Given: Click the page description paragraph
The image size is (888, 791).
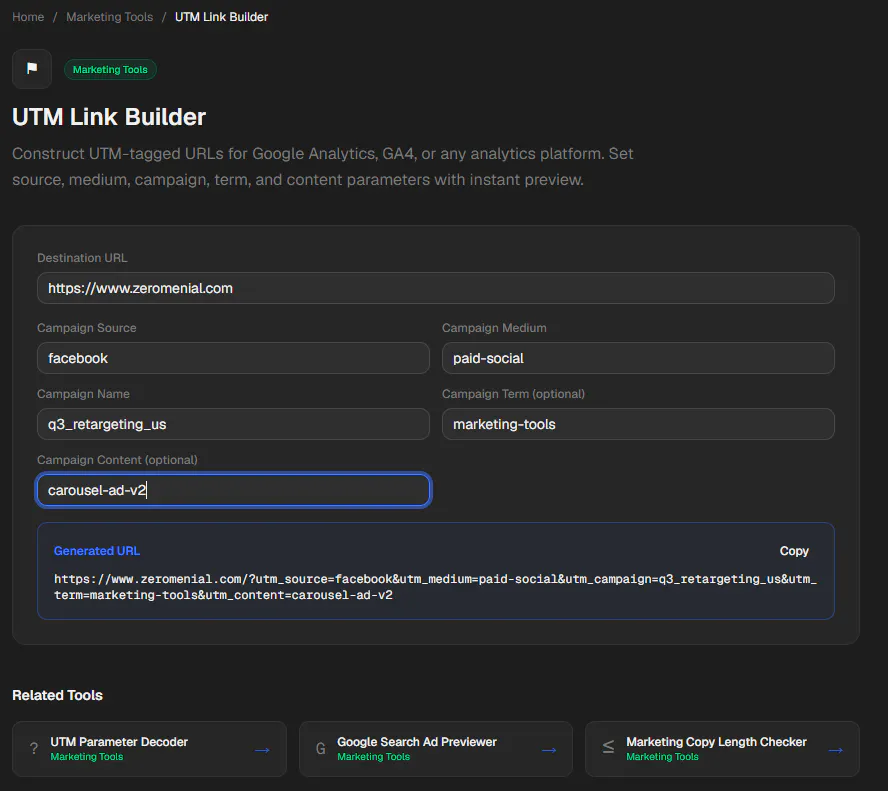Looking at the screenshot, I should 323,166.
